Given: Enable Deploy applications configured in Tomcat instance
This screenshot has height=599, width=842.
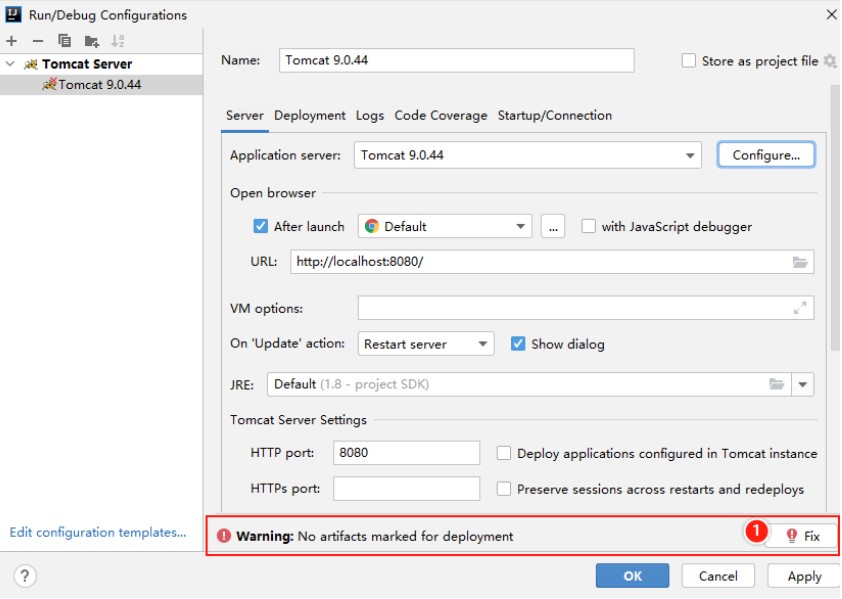Looking at the screenshot, I should (x=504, y=453).
